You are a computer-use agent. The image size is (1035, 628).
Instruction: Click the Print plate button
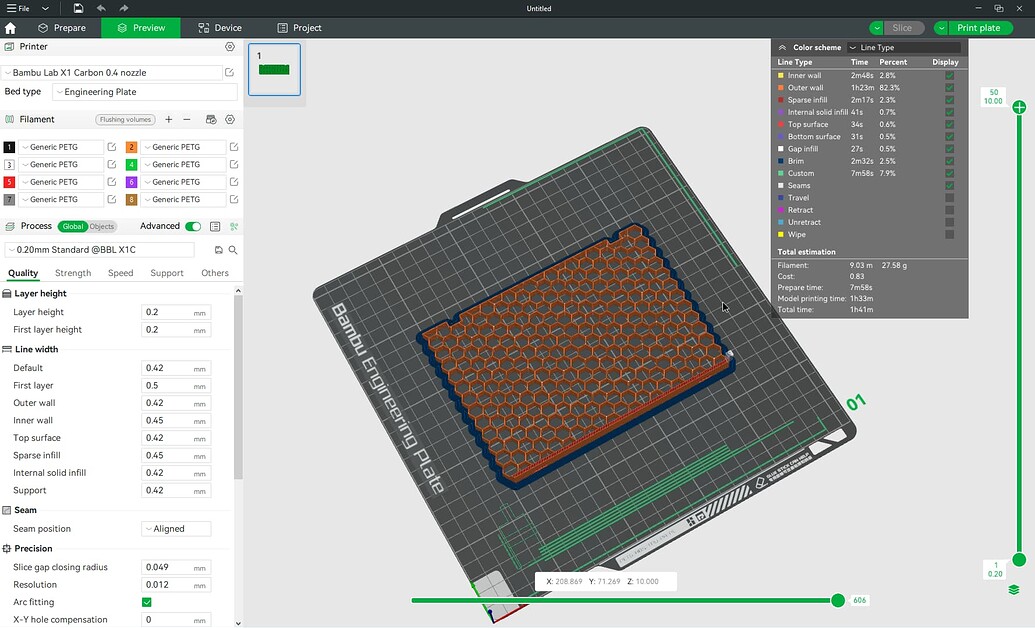(x=980, y=28)
